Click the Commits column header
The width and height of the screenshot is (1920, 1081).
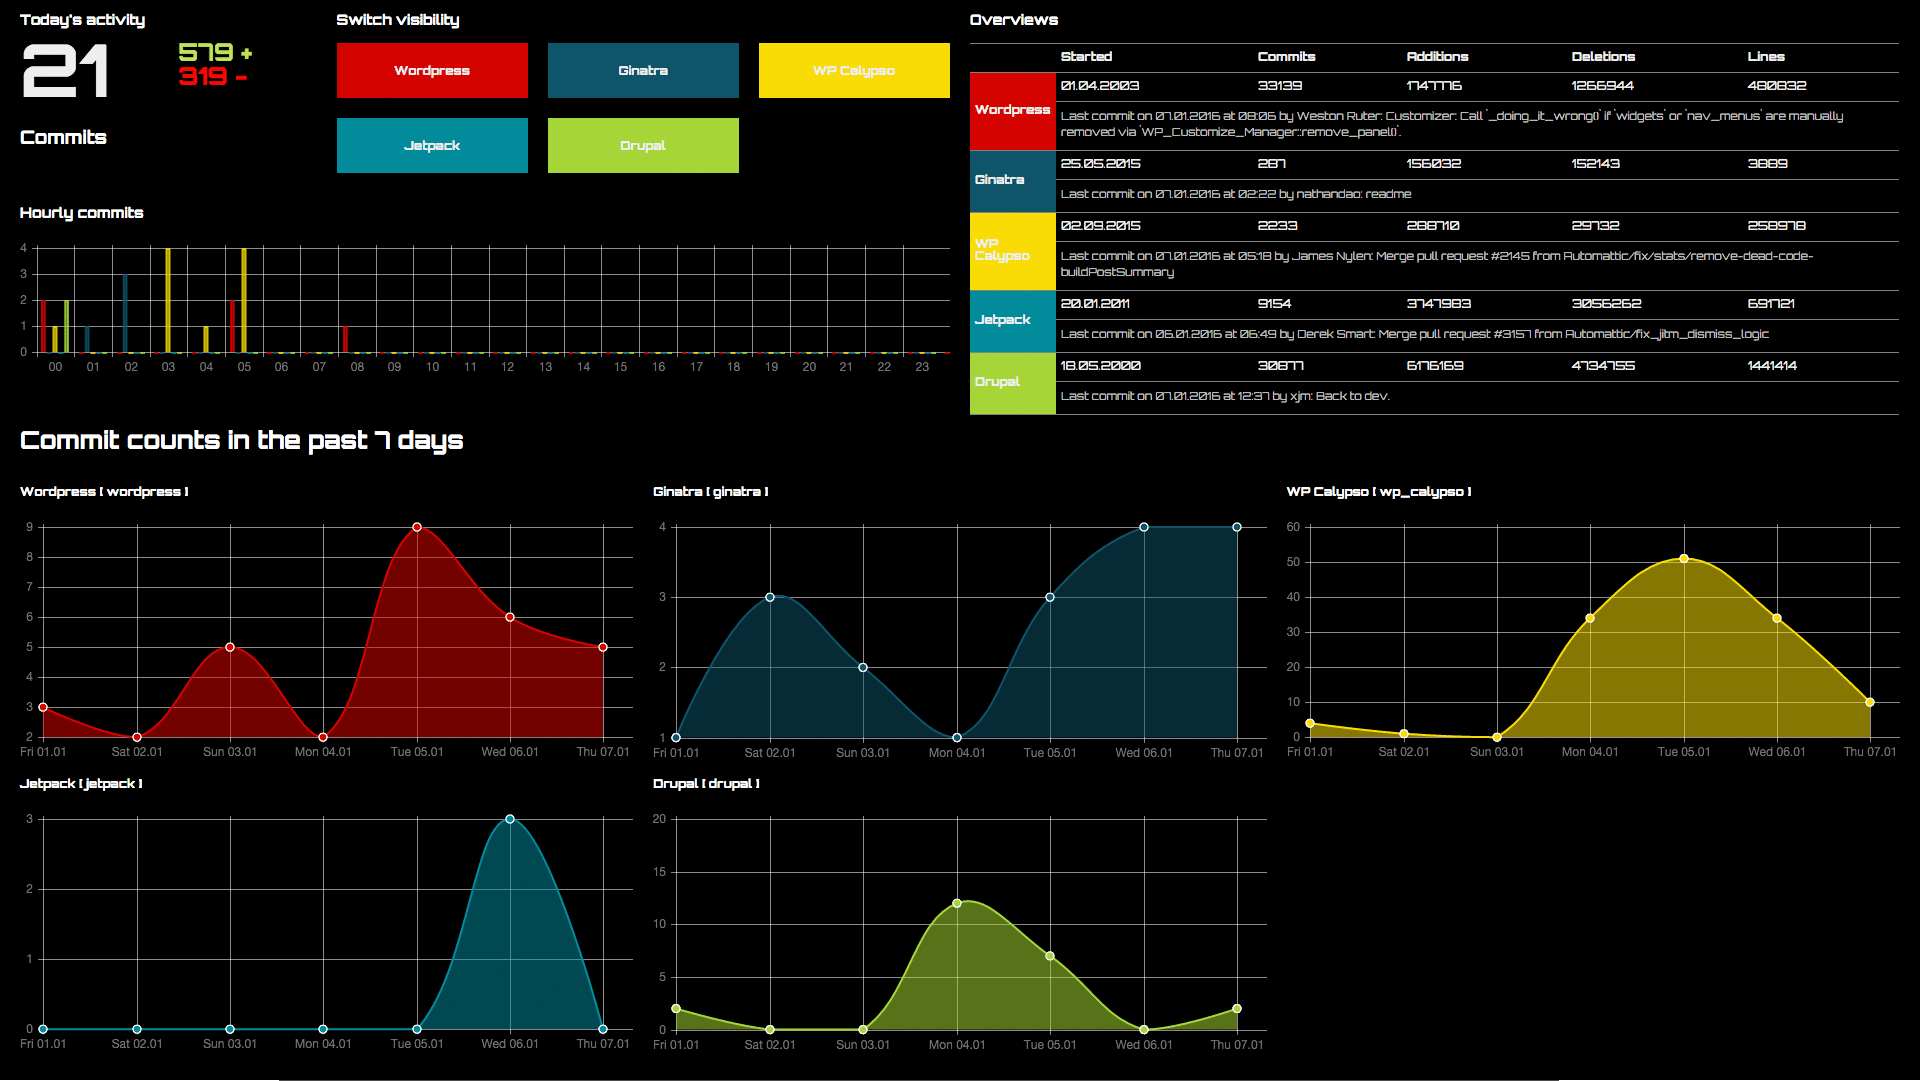(x=1286, y=57)
